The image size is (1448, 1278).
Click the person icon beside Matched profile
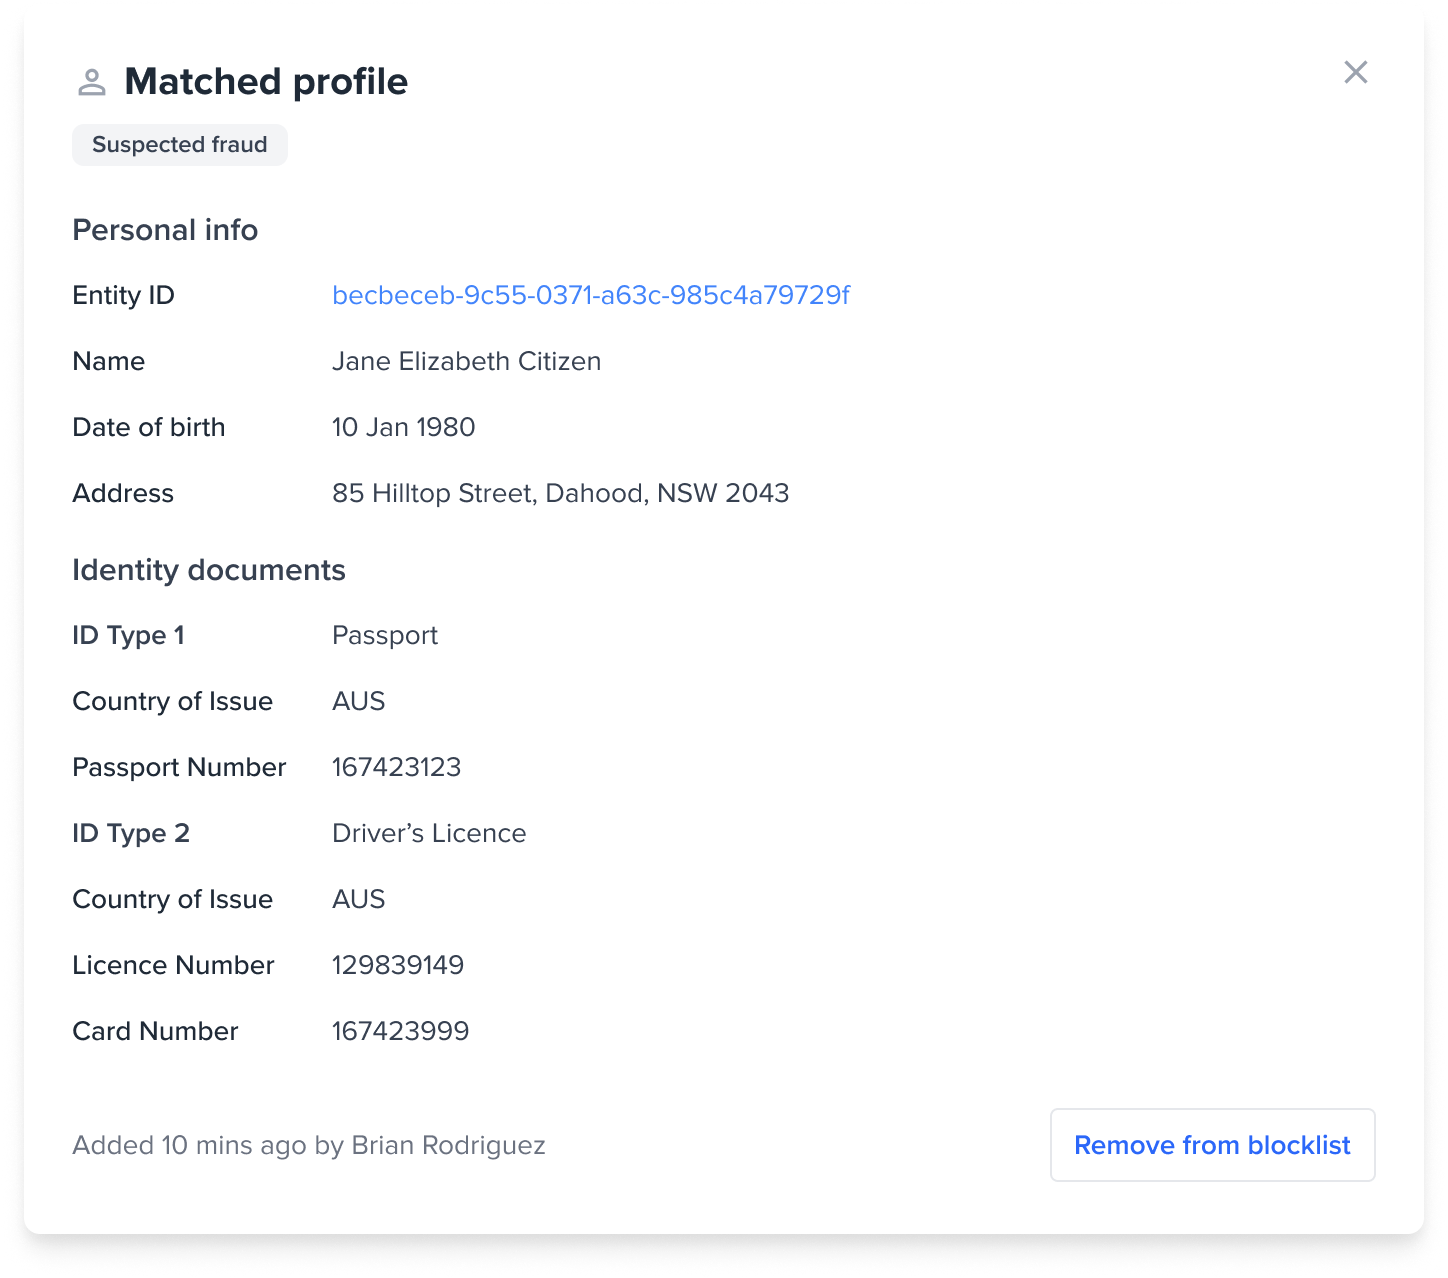click(94, 80)
